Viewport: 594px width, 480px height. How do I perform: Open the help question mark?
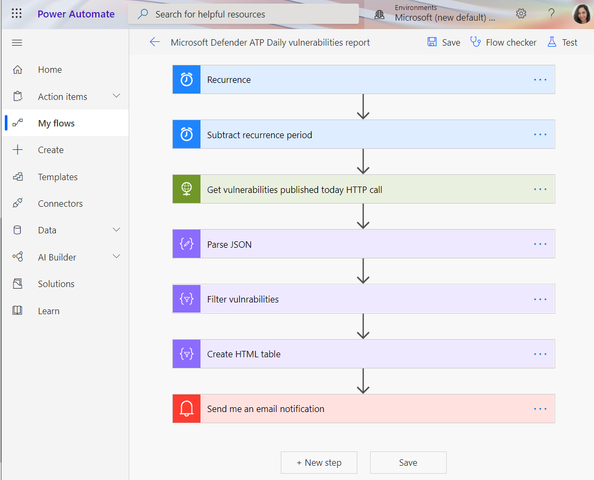[551, 14]
